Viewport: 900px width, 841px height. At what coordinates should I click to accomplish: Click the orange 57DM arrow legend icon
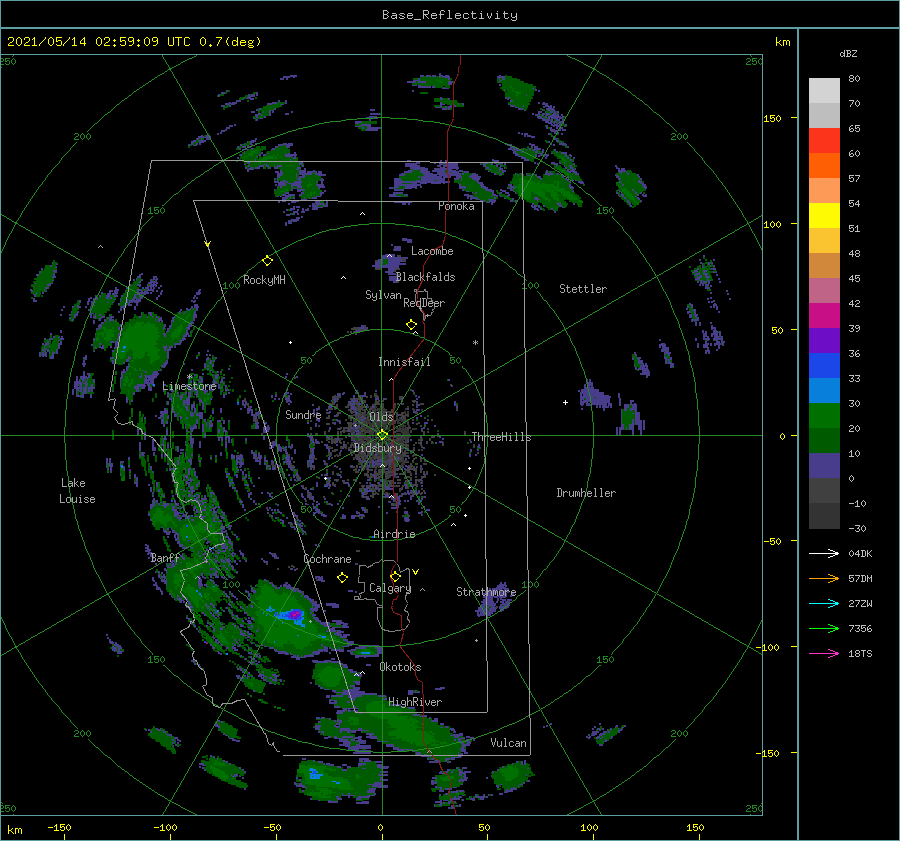(824, 579)
